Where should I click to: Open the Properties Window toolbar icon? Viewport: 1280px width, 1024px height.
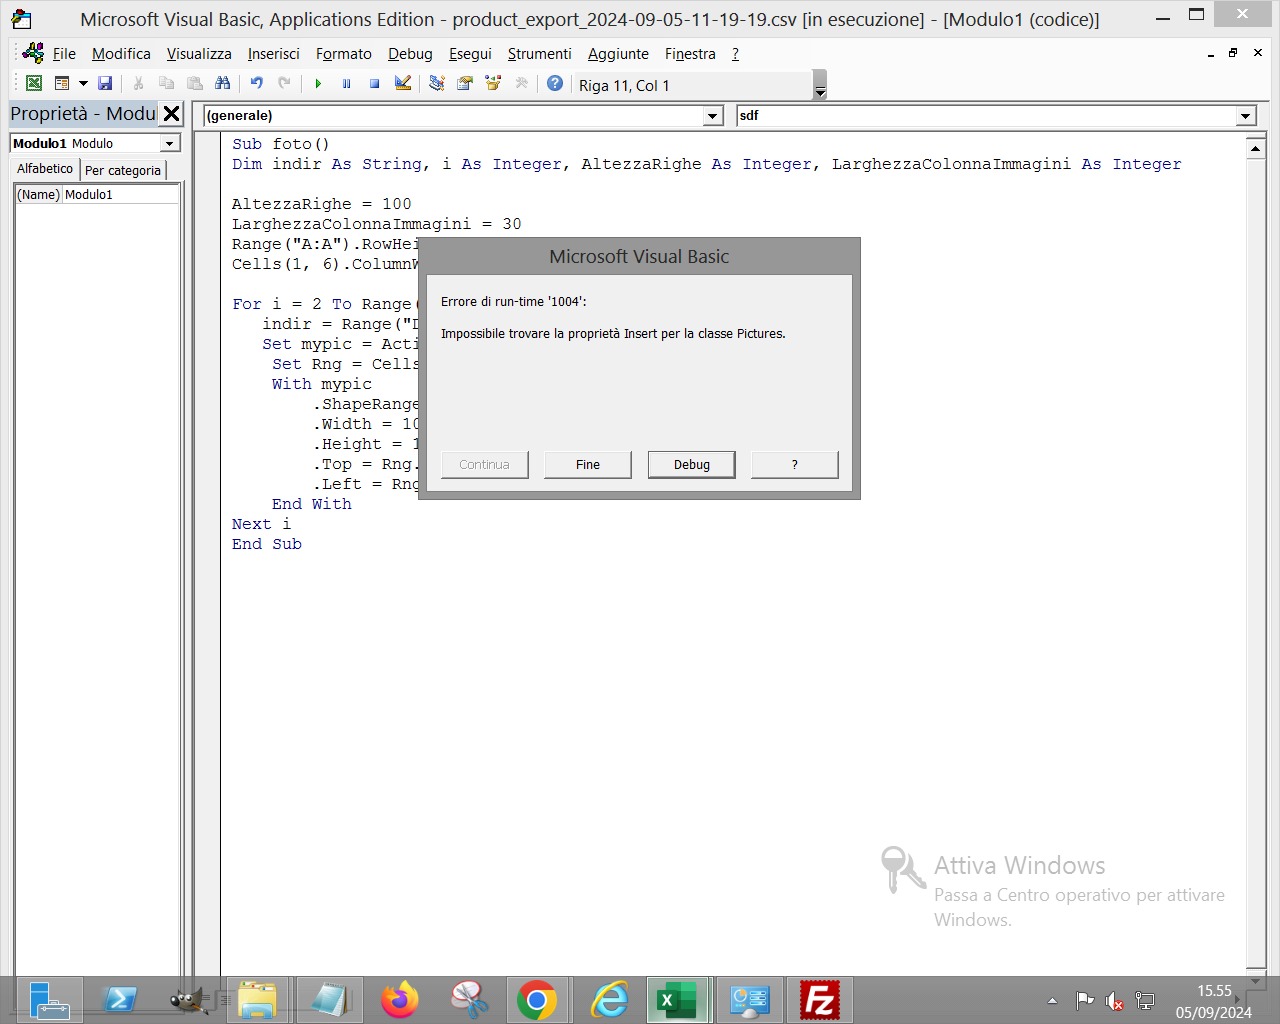(x=465, y=84)
